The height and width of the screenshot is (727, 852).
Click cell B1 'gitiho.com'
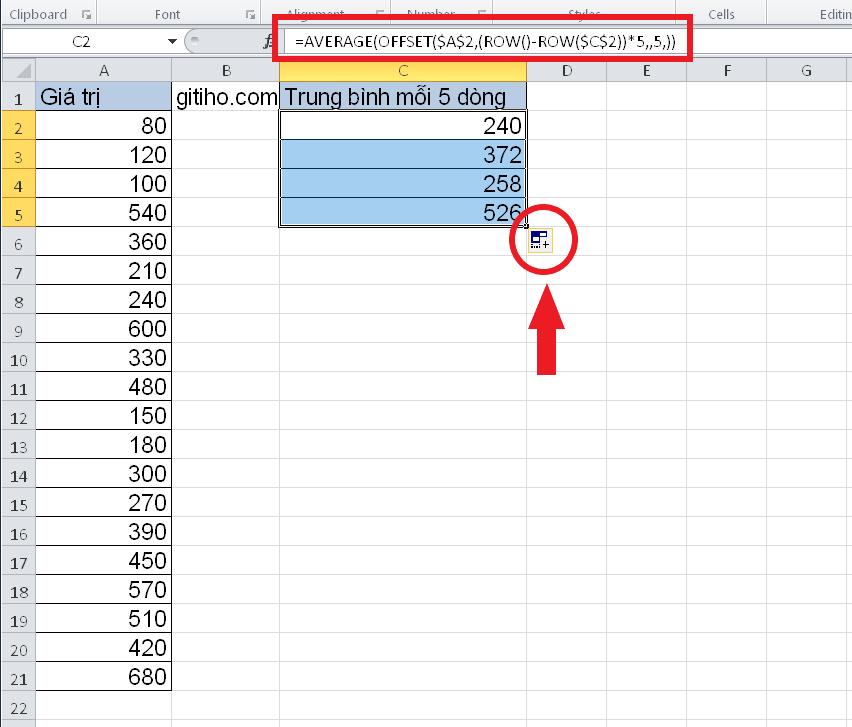coord(225,96)
